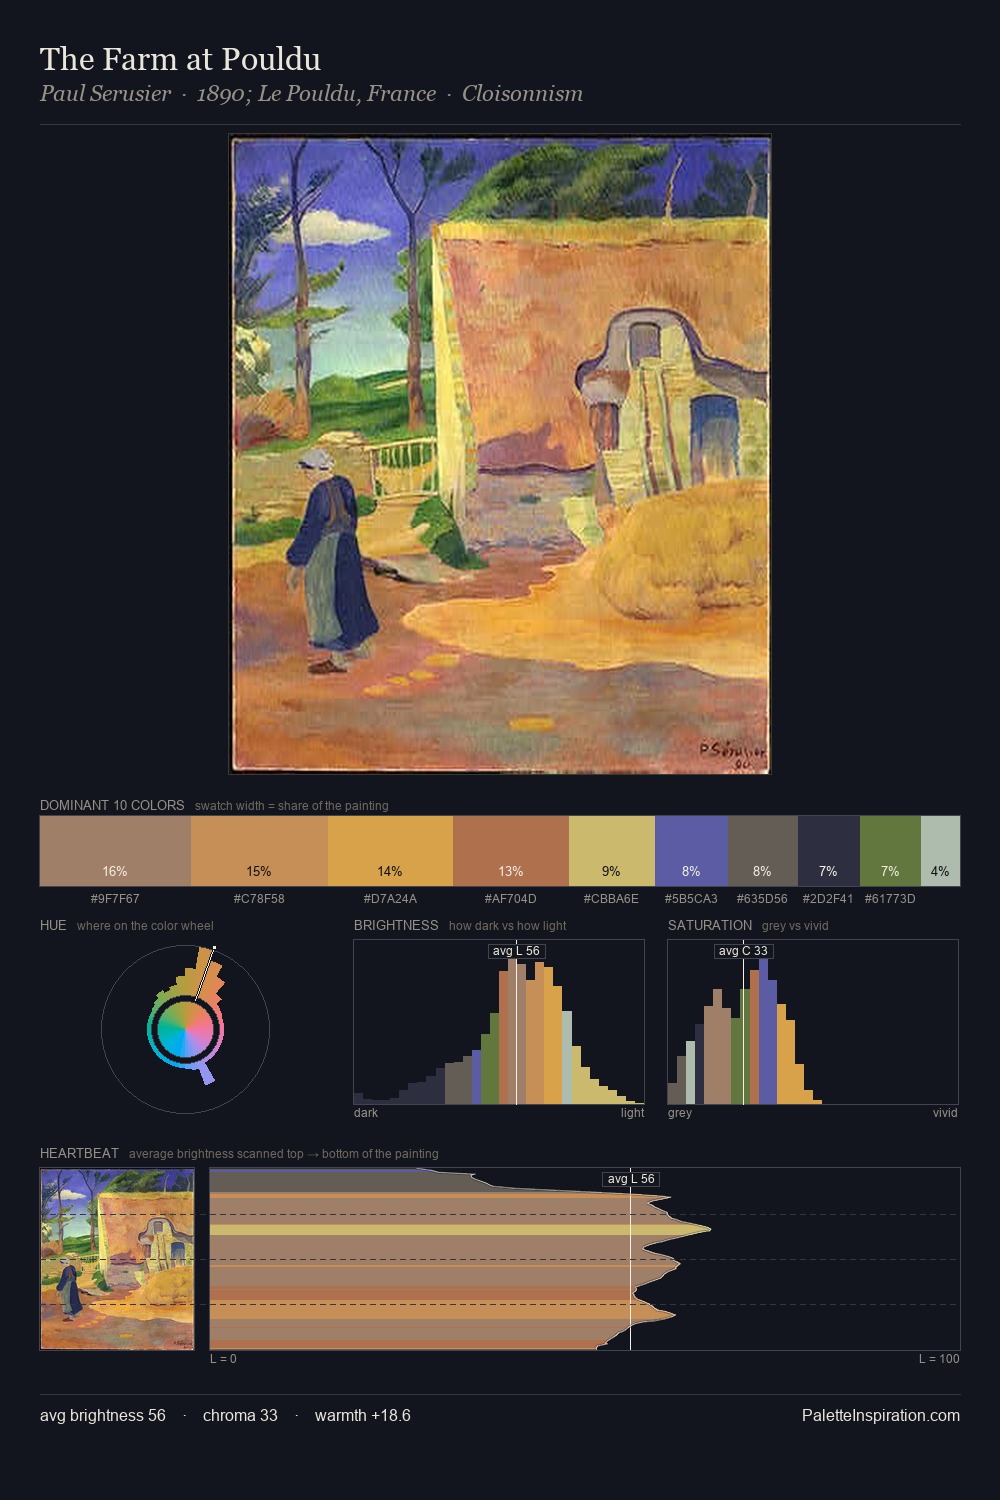
Task: Click the hex label '#9F7F67'
Action: click(115, 899)
